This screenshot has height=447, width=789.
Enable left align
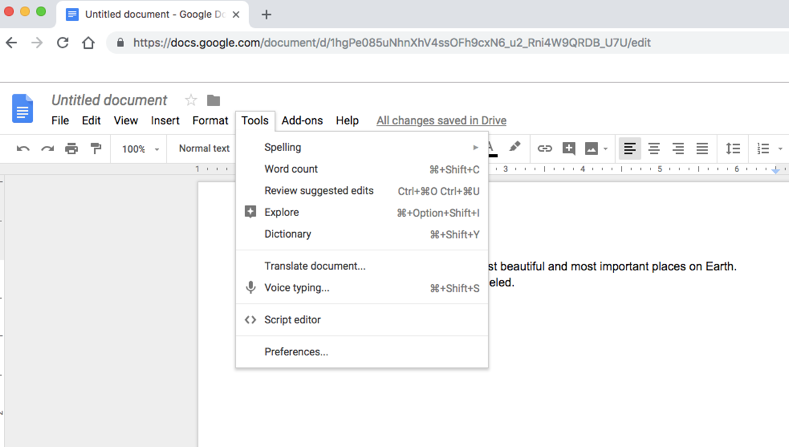pos(629,148)
